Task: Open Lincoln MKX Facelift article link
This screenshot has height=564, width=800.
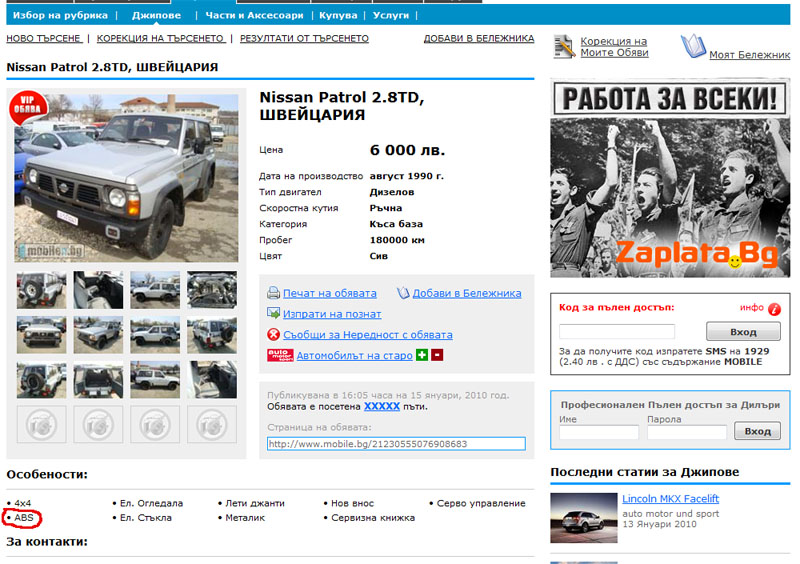Action: coord(670,499)
